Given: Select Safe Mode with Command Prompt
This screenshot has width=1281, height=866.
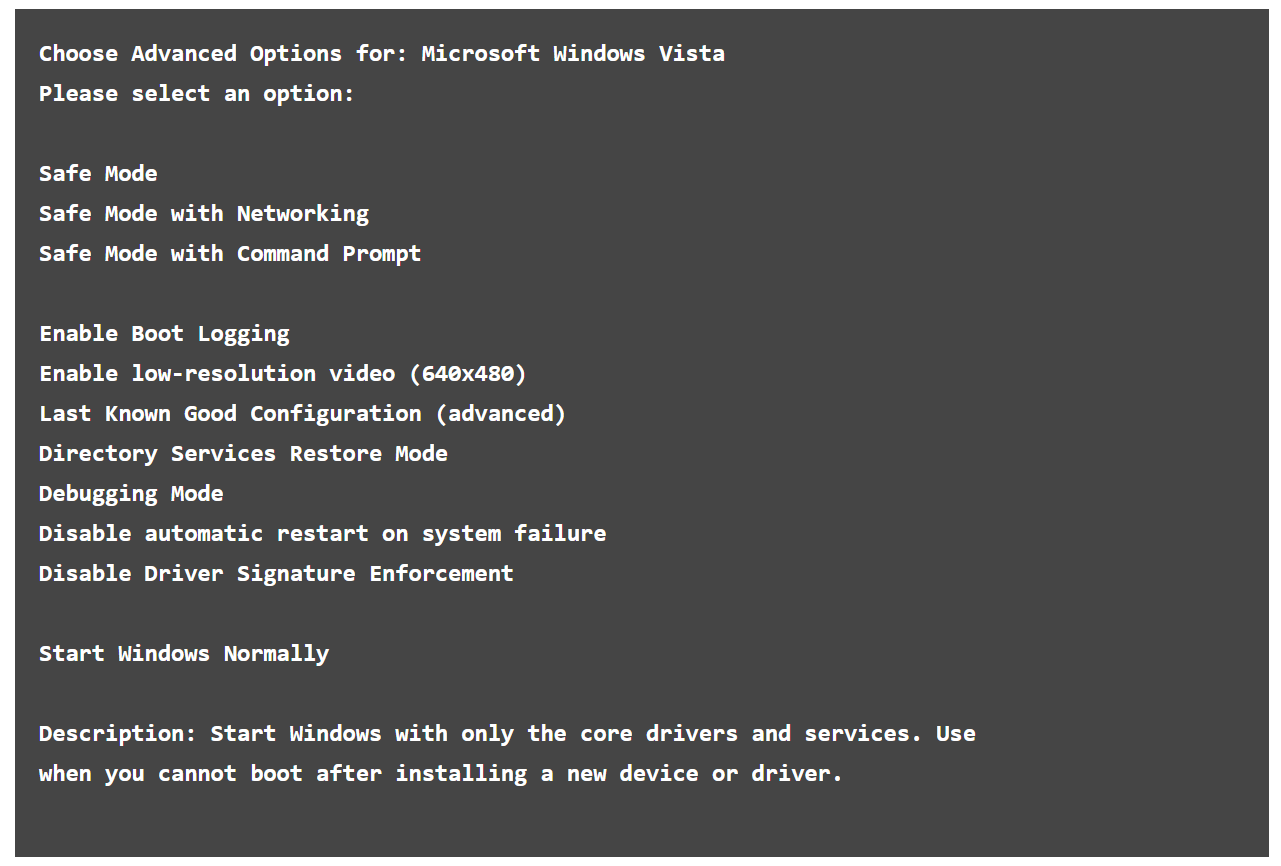Looking at the screenshot, I should 229,254.
